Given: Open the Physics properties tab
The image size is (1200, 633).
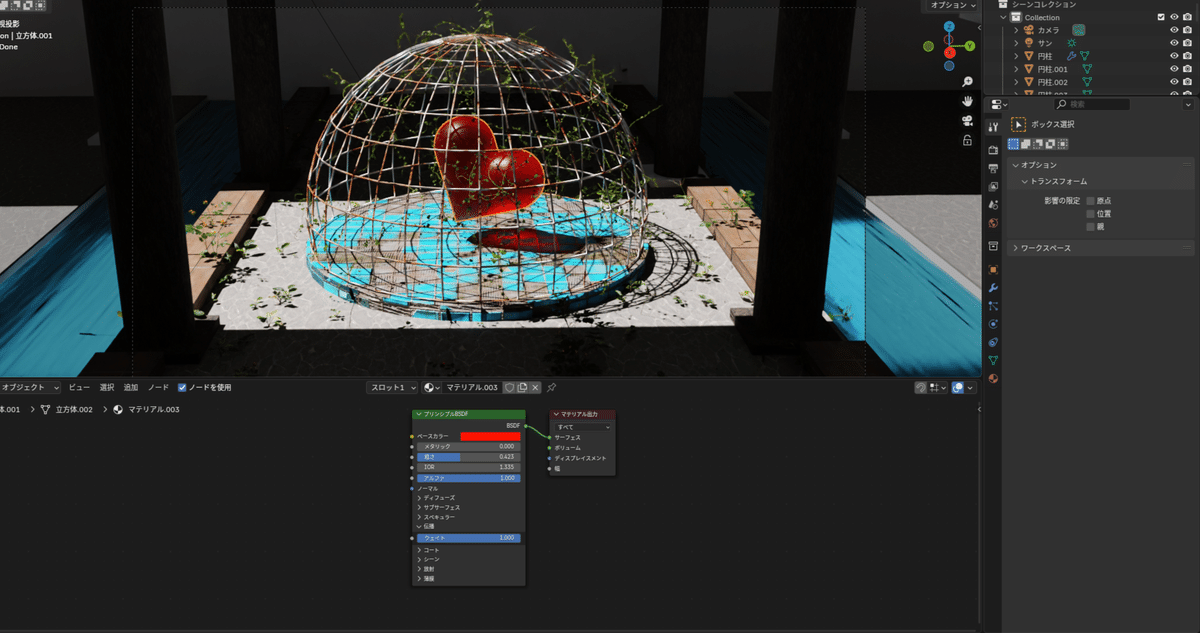Looking at the screenshot, I should tap(993, 324).
